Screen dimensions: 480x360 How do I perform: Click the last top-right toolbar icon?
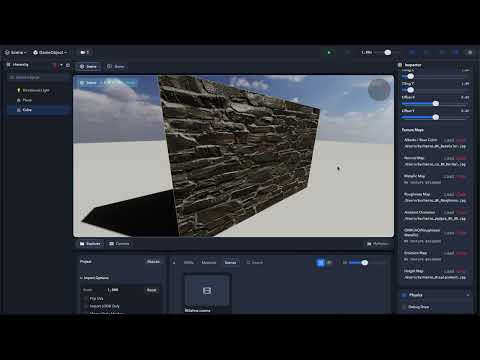tap(470, 52)
